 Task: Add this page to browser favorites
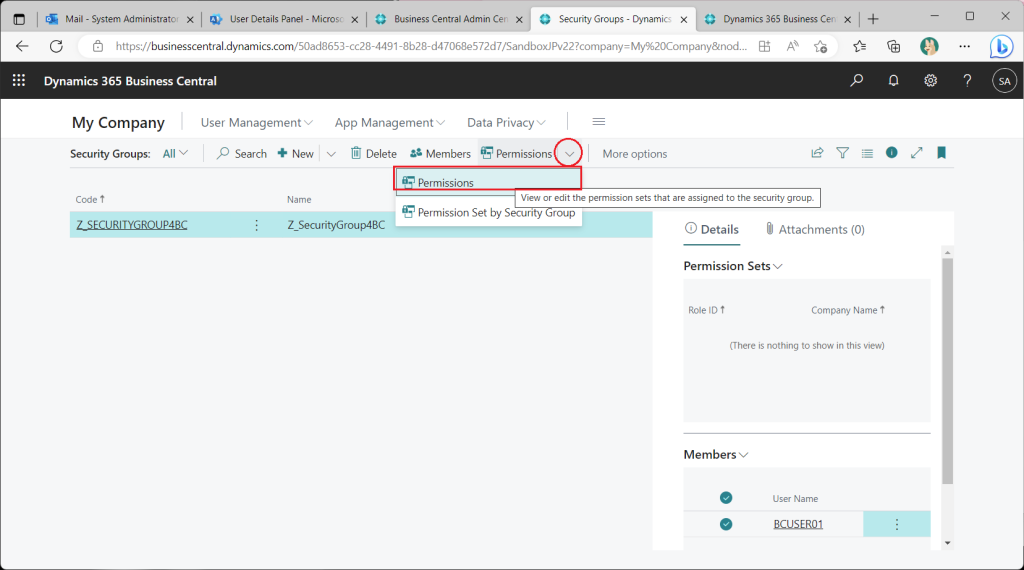821,46
